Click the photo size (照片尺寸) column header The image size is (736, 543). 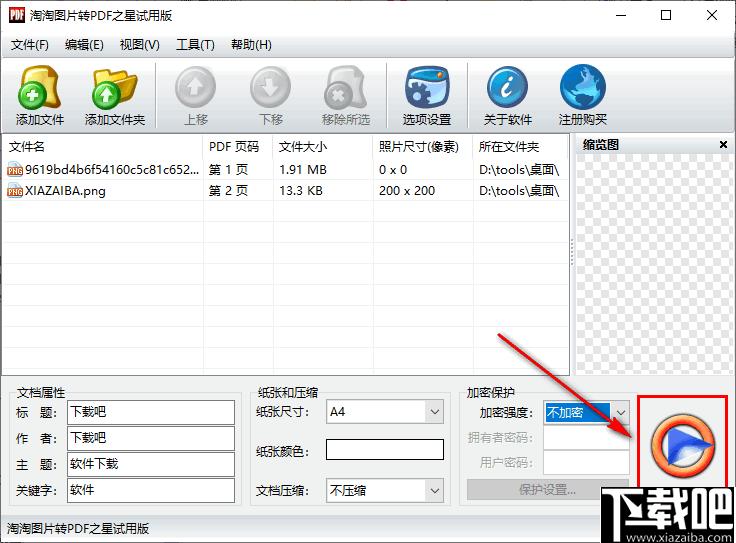point(423,147)
